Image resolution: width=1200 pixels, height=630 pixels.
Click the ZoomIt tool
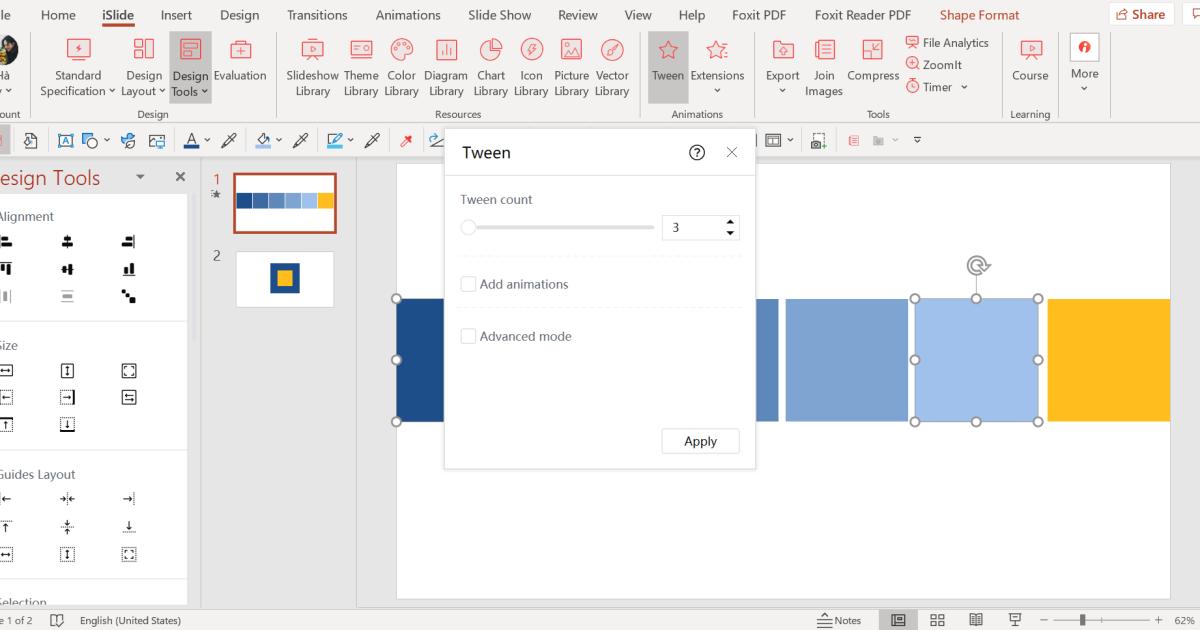(934, 64)
